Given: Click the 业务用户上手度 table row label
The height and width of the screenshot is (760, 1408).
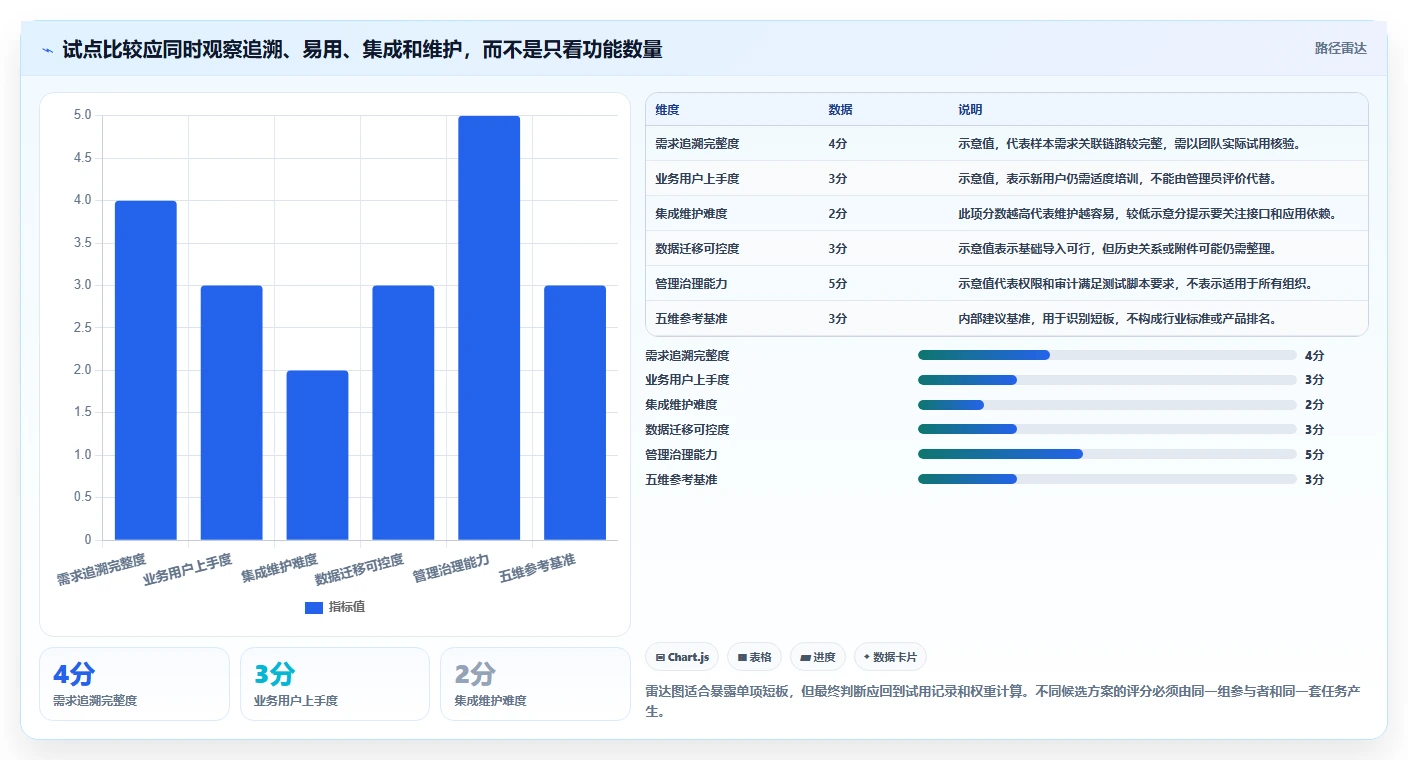Looking at the screenshot, I should coord(697,178).
